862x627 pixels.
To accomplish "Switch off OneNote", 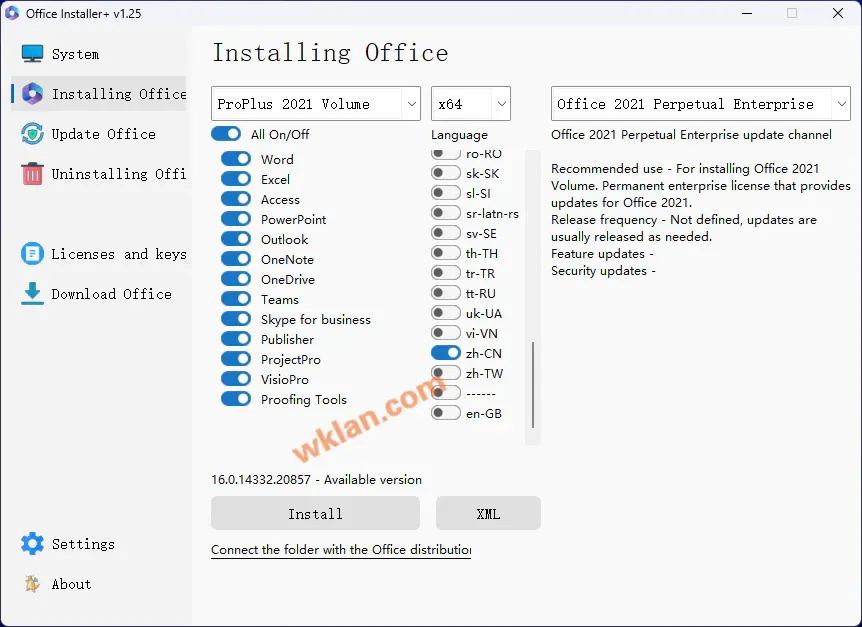I will [x=236, y=259].
